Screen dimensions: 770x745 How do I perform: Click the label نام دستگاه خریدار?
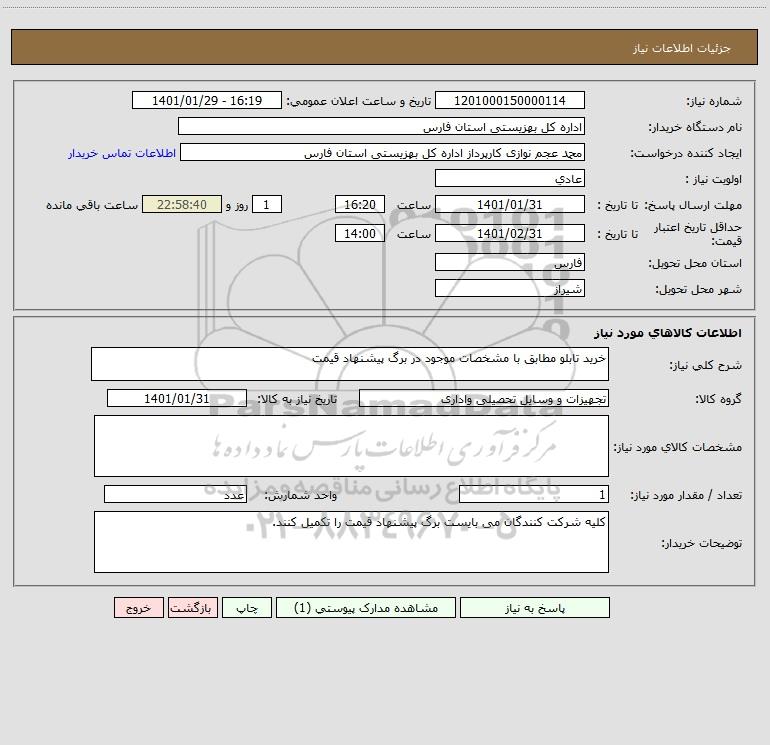point(695,127)
